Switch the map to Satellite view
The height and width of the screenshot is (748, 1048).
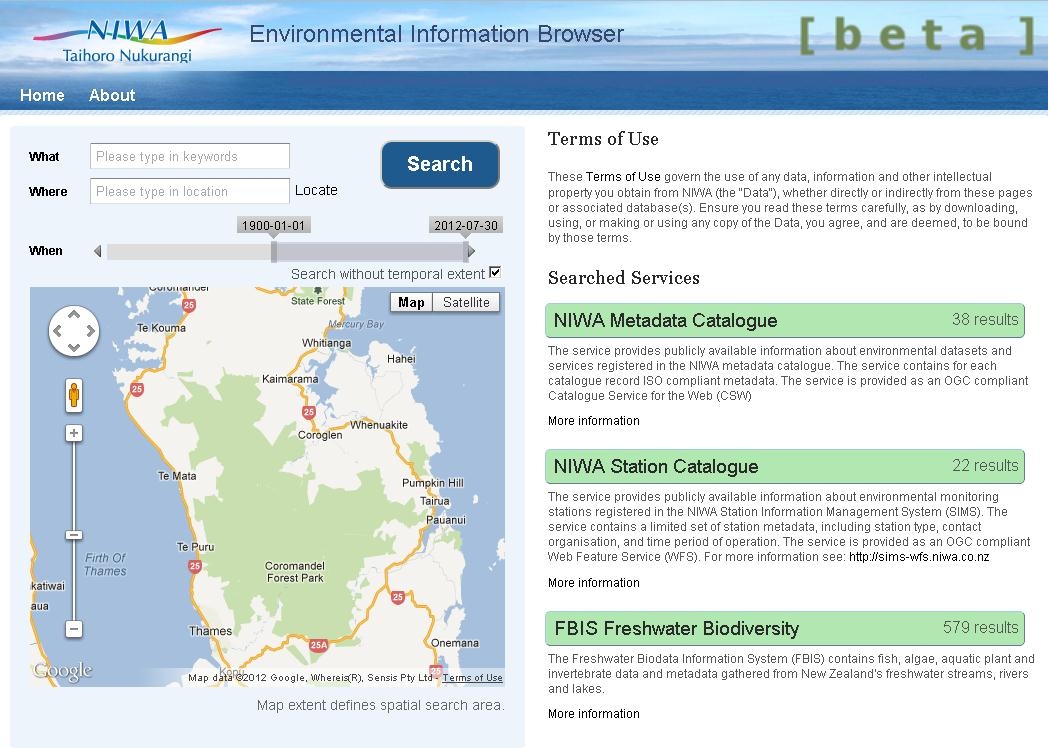(x=466, y=302)
